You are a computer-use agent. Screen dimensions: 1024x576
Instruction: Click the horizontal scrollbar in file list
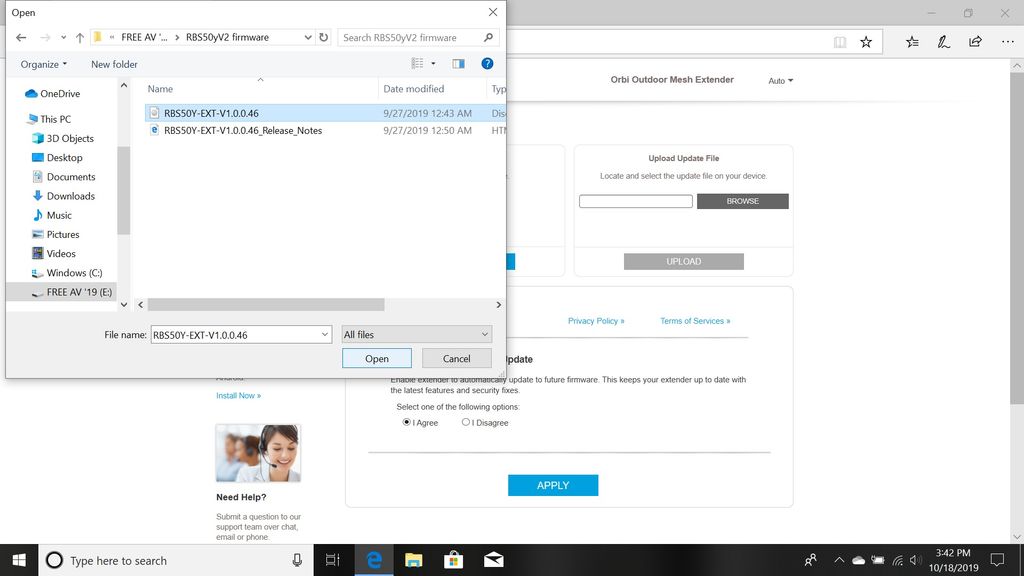pyautogui.click(x=266, y=305)
